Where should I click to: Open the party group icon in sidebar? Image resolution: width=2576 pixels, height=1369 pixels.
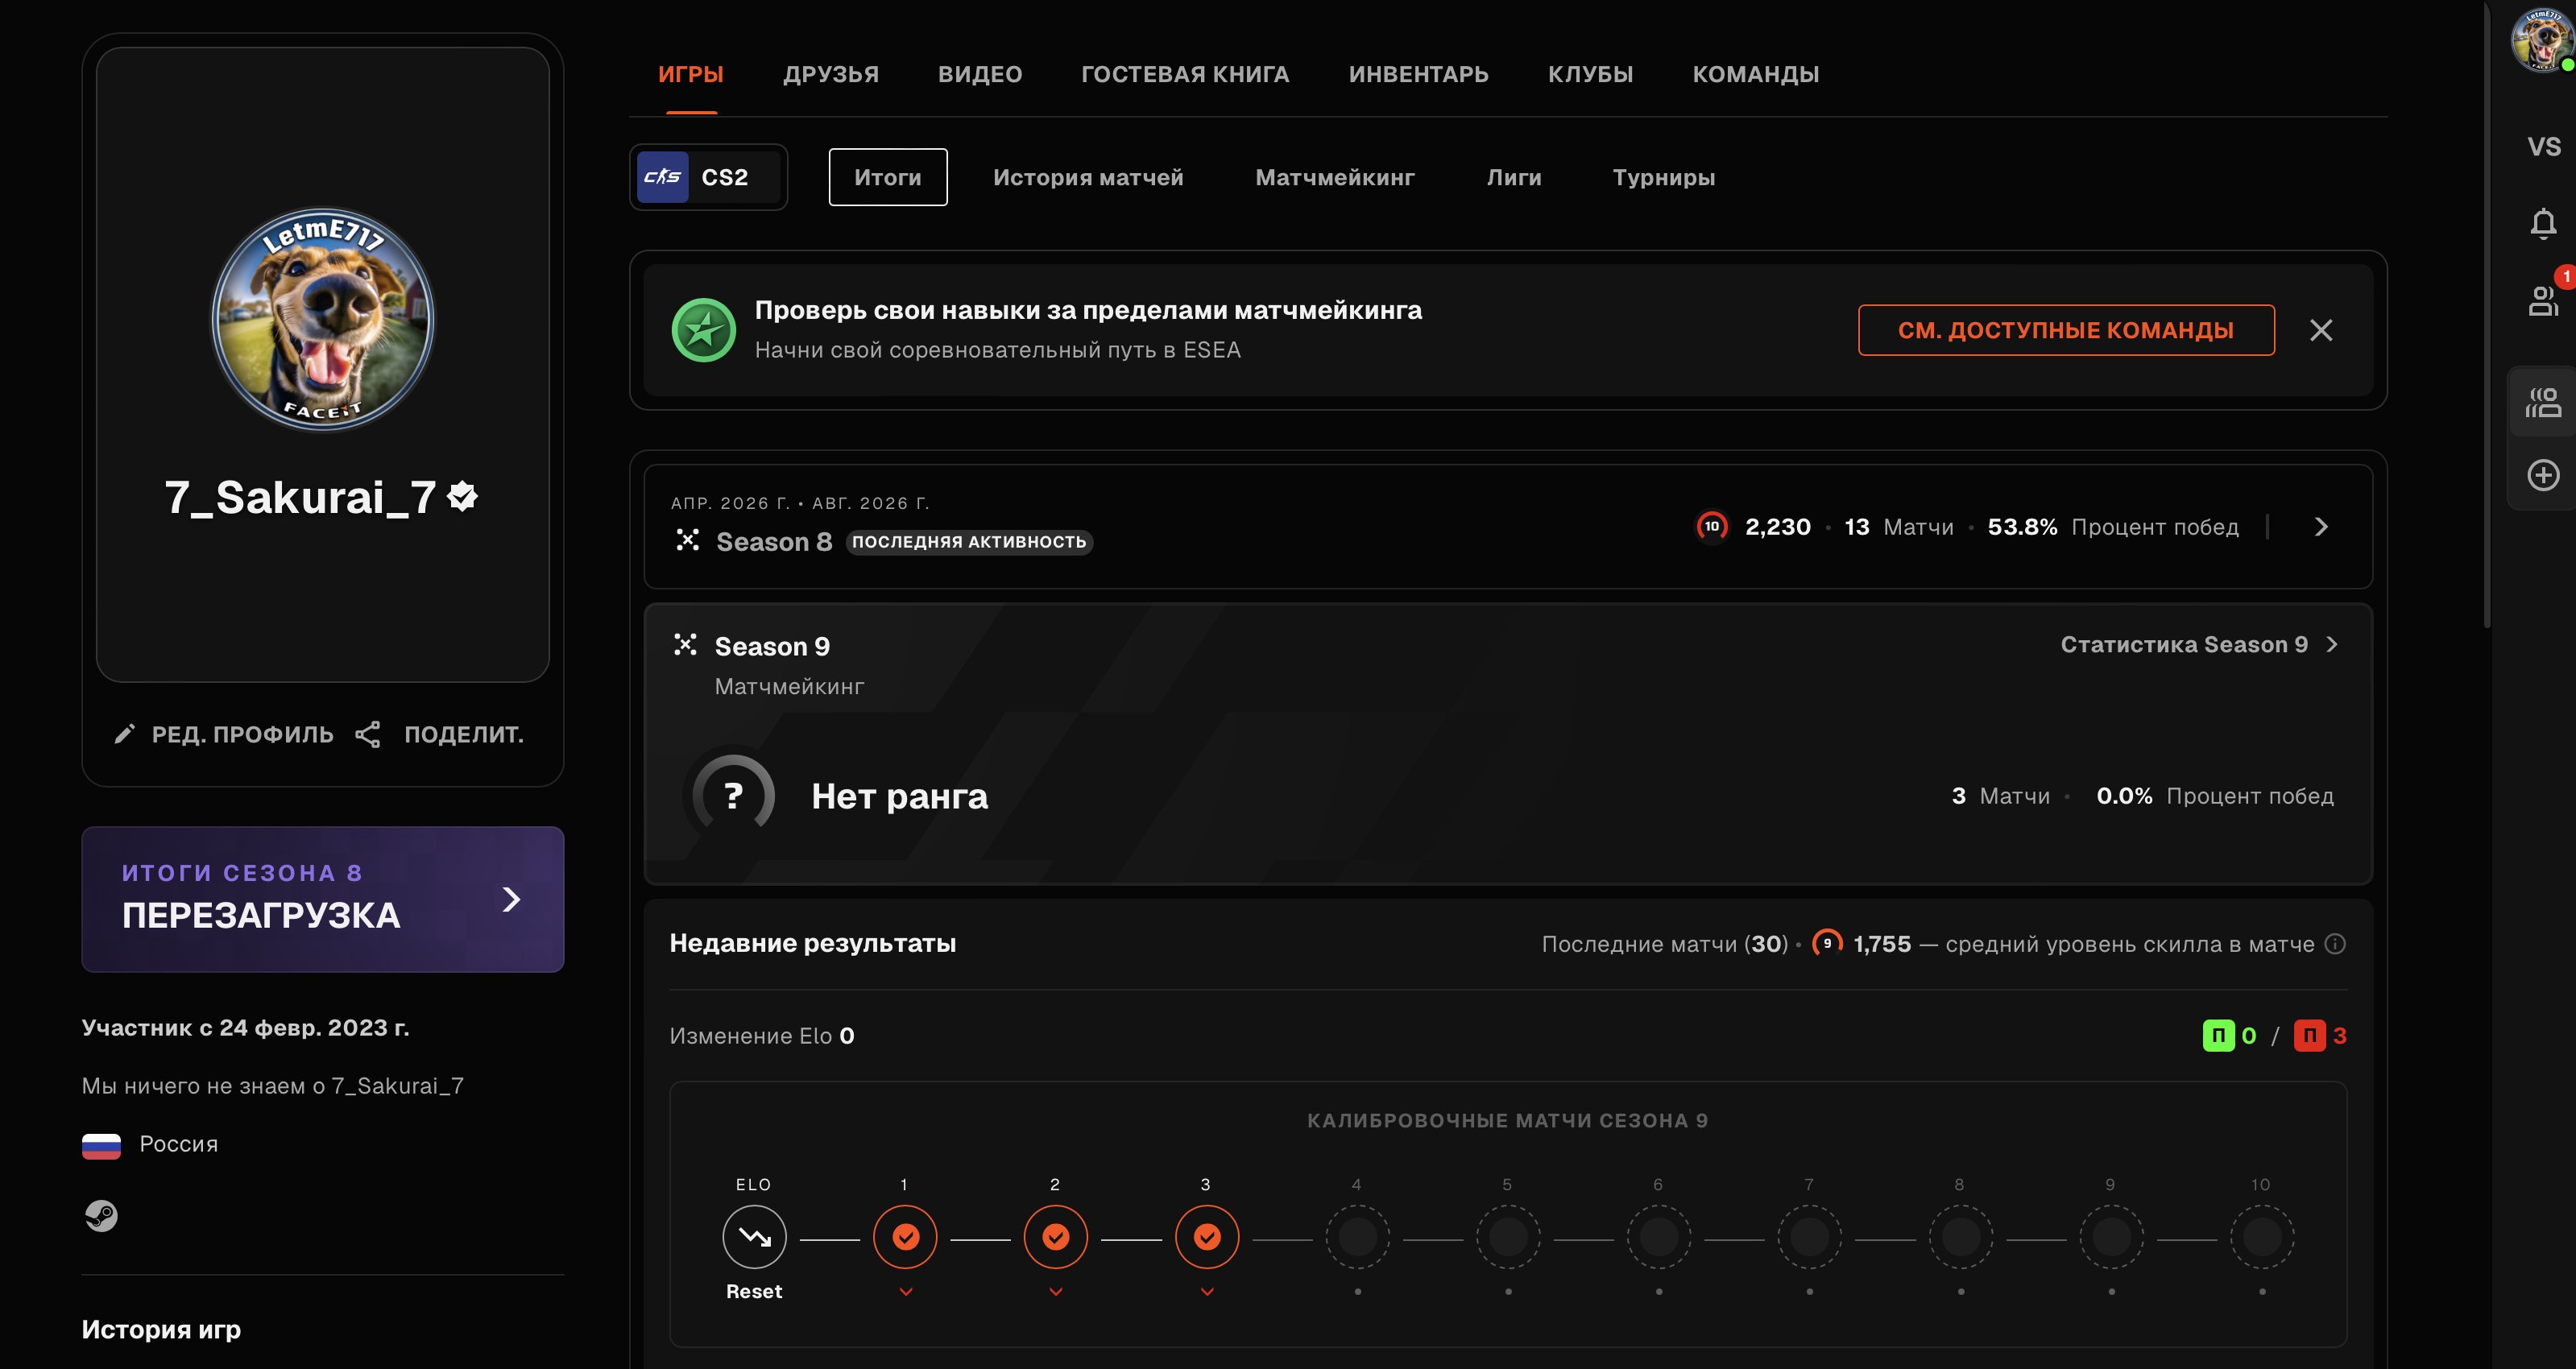coord(2544,402)
